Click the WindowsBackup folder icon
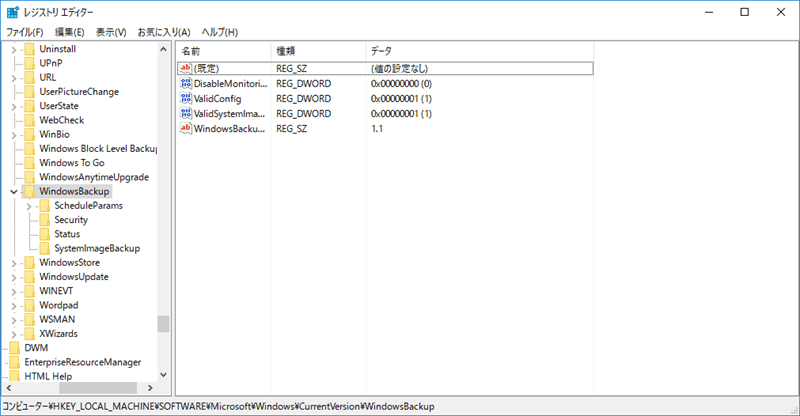This screenshot has height=416, width=800. [x=30, y=191]
